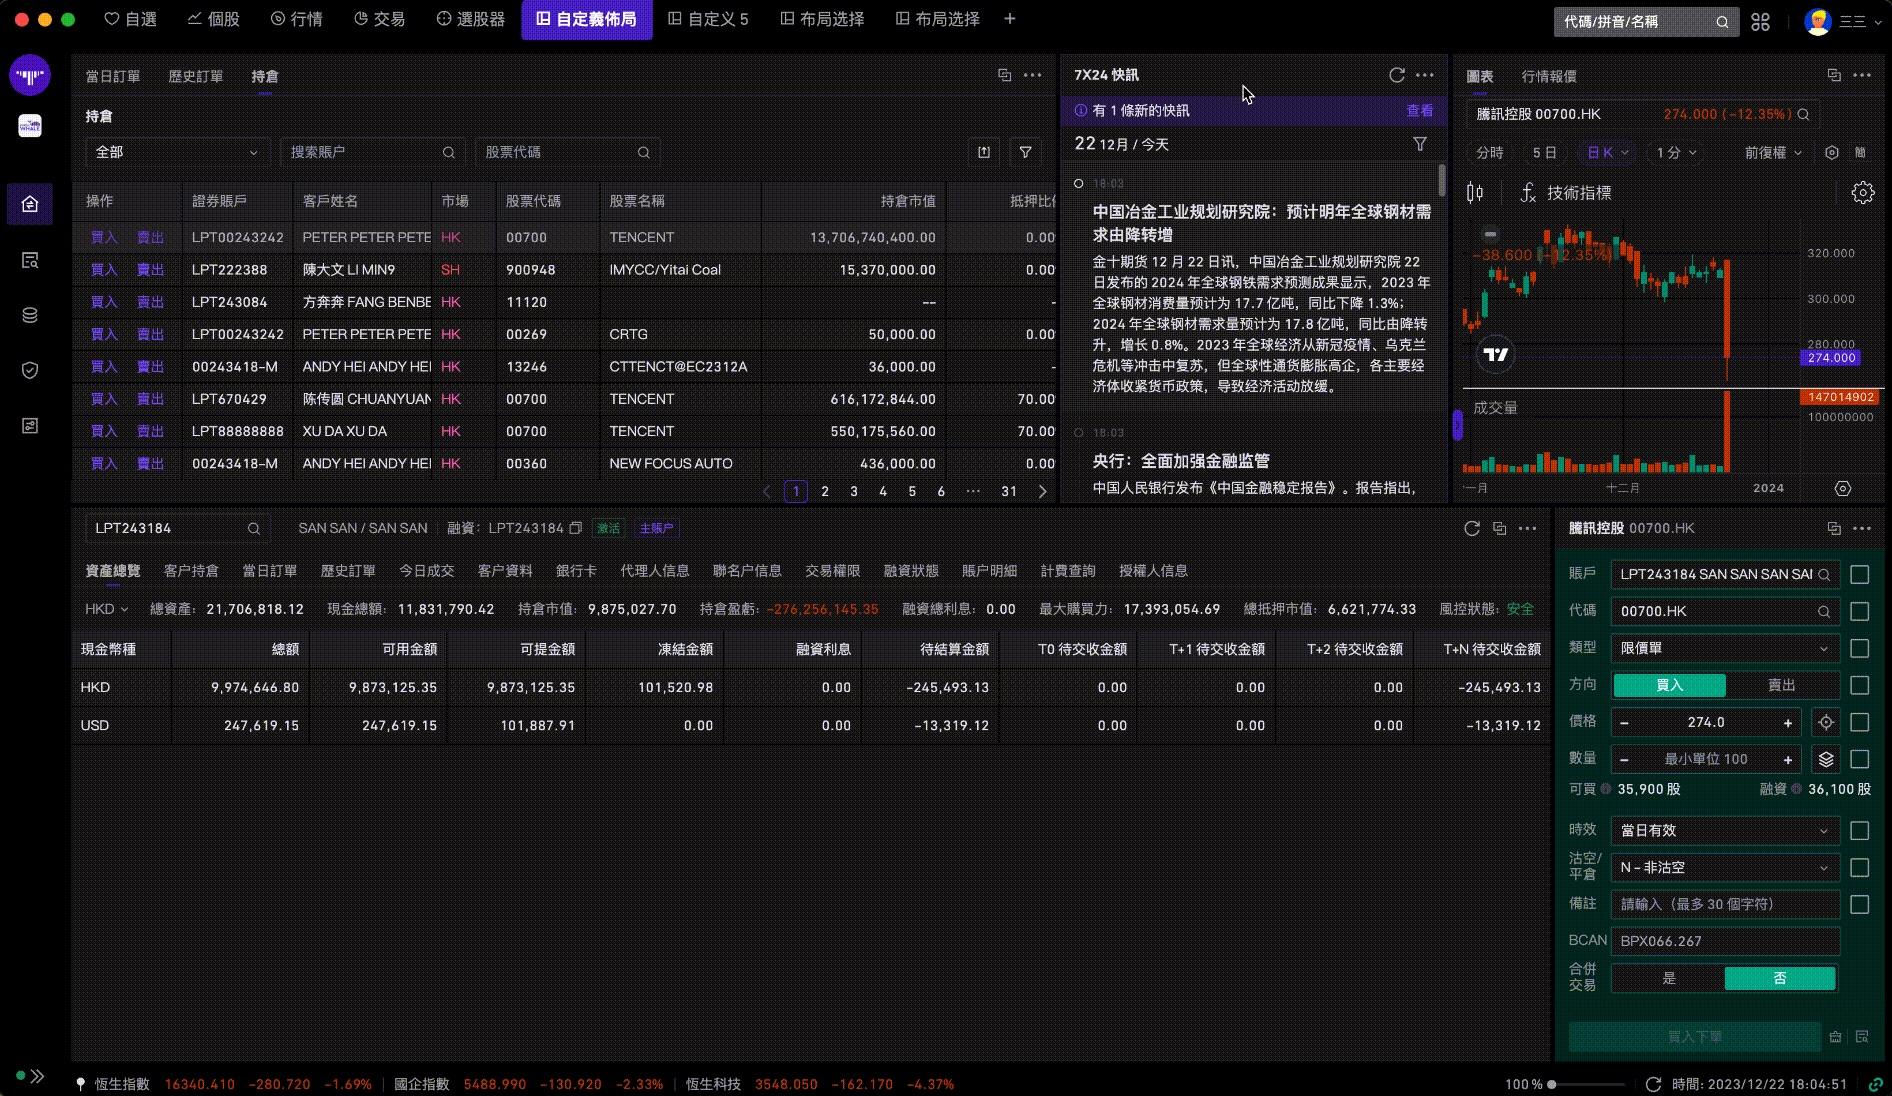Open the shield risk sidebar icon

[30, 370]
